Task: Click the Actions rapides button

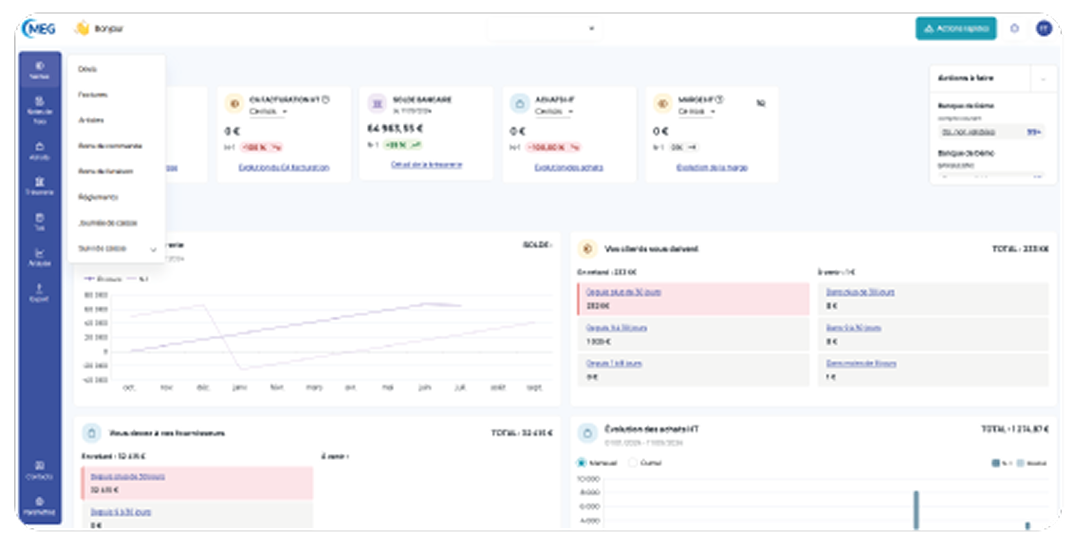Action: coord(955,29)
